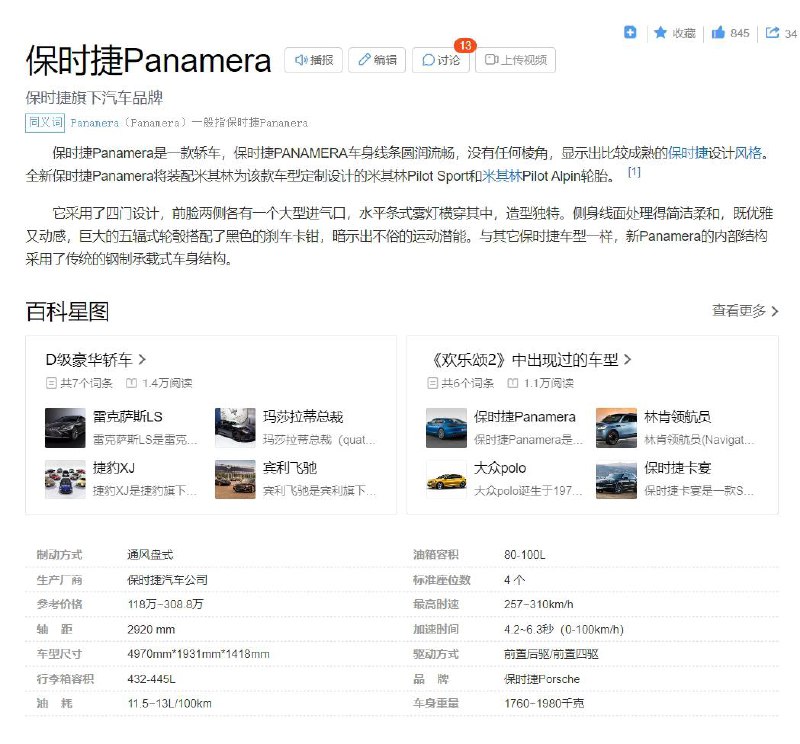Screen dimensions: 800x744
Task: Expand the 《欢乐颂2》中出现过的车型 heading
Action: click(x=530, y=360)
